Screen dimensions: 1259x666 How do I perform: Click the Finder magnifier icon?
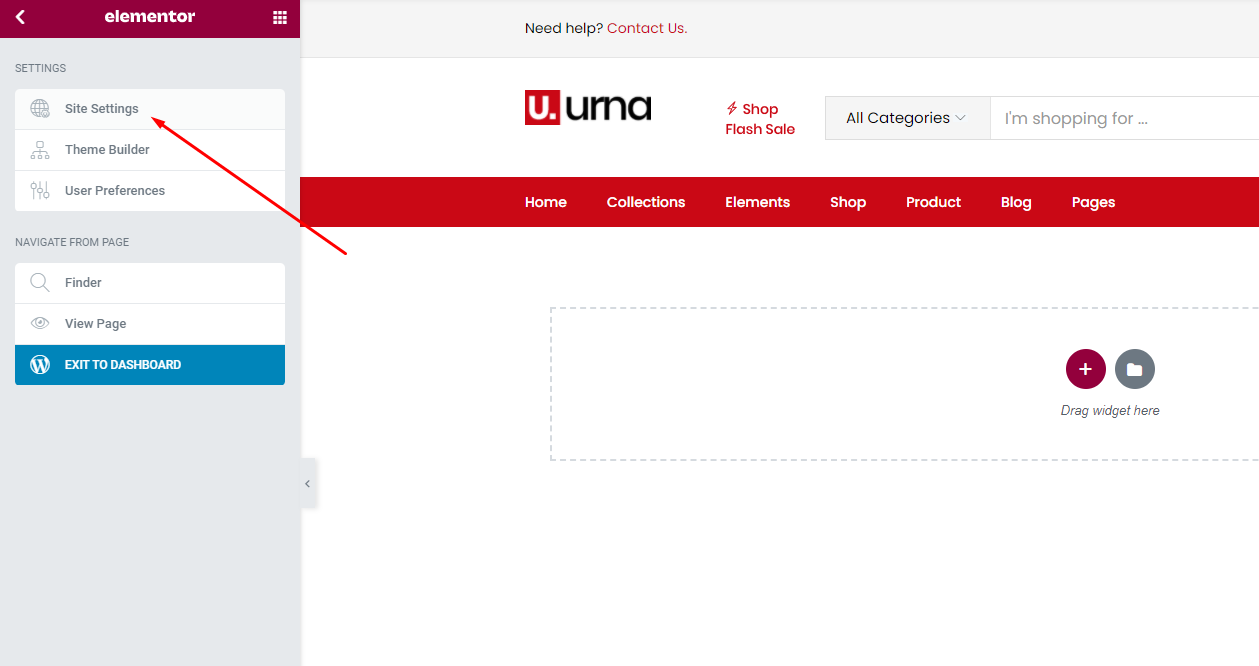click(40, 283)
